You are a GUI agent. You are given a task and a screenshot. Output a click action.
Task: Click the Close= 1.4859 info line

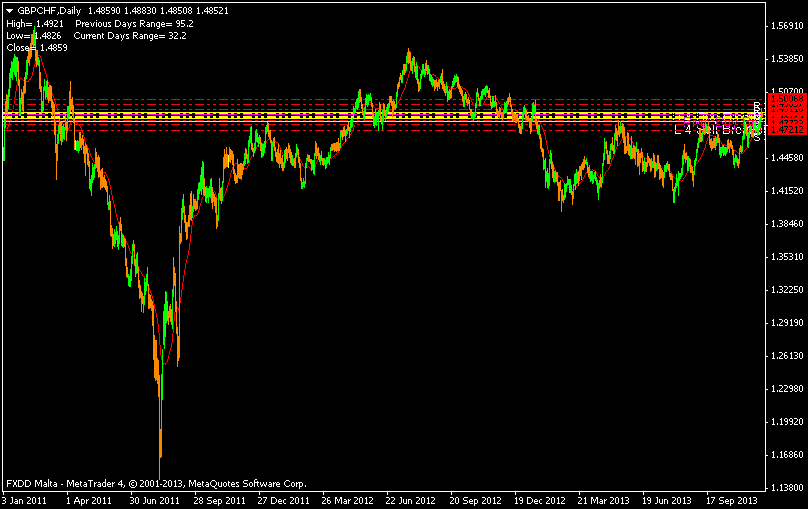click(36, 47)
